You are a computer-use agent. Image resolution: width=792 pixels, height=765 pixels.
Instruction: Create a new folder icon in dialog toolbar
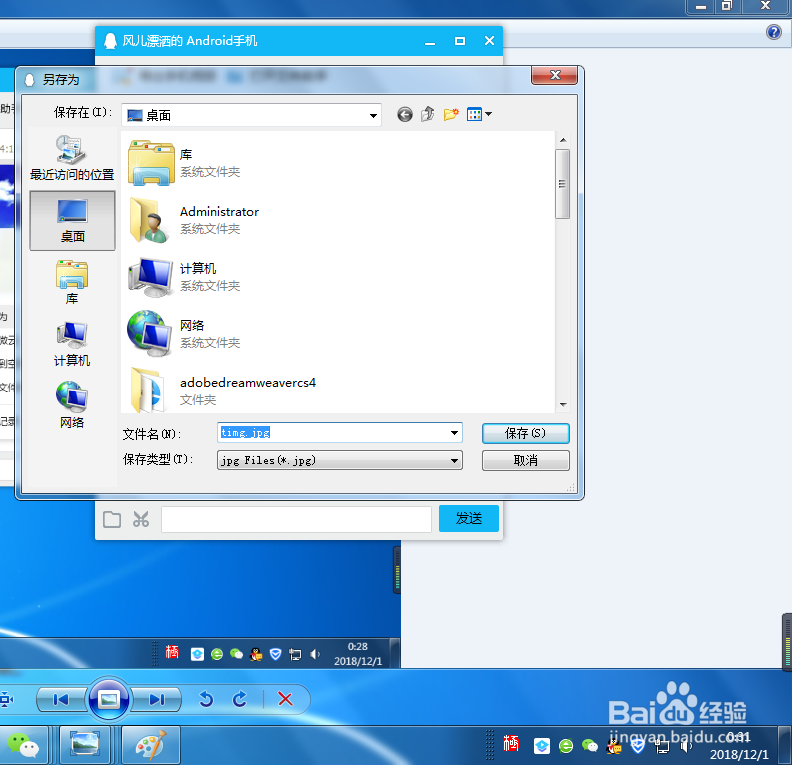451,115
